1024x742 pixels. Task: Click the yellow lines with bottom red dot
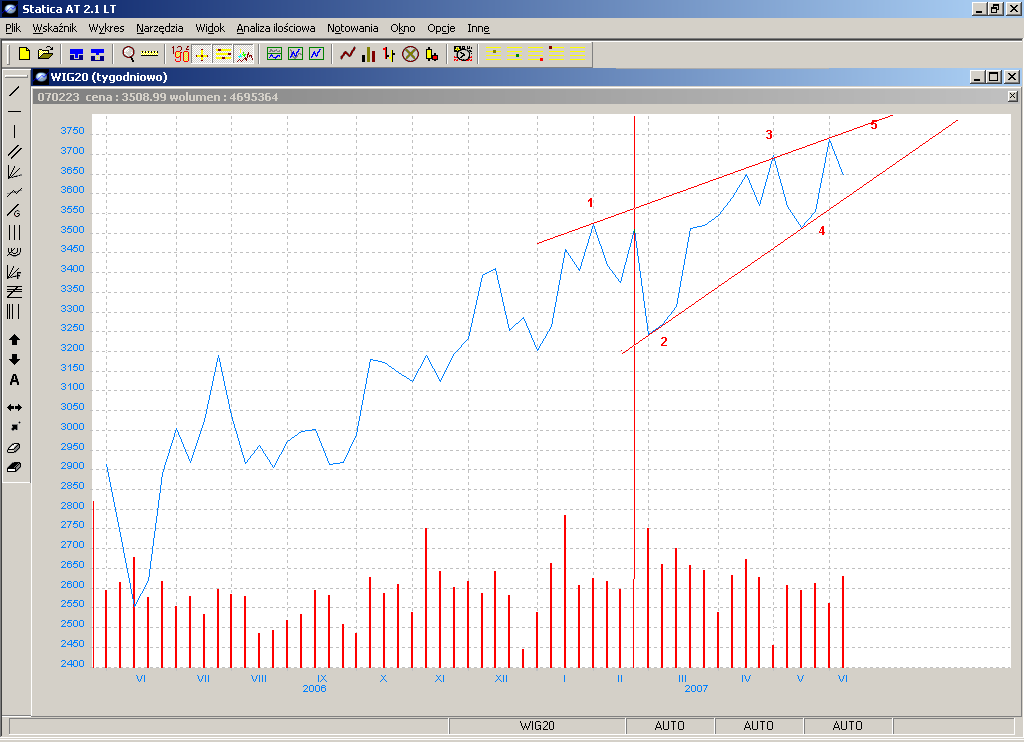point(536,54)
